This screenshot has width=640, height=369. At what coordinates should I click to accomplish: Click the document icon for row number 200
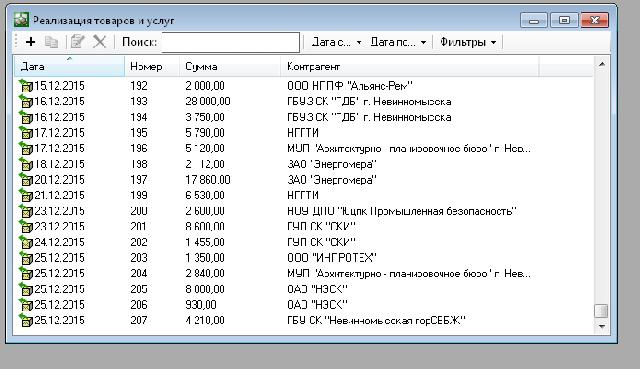(x=26, y=211)
